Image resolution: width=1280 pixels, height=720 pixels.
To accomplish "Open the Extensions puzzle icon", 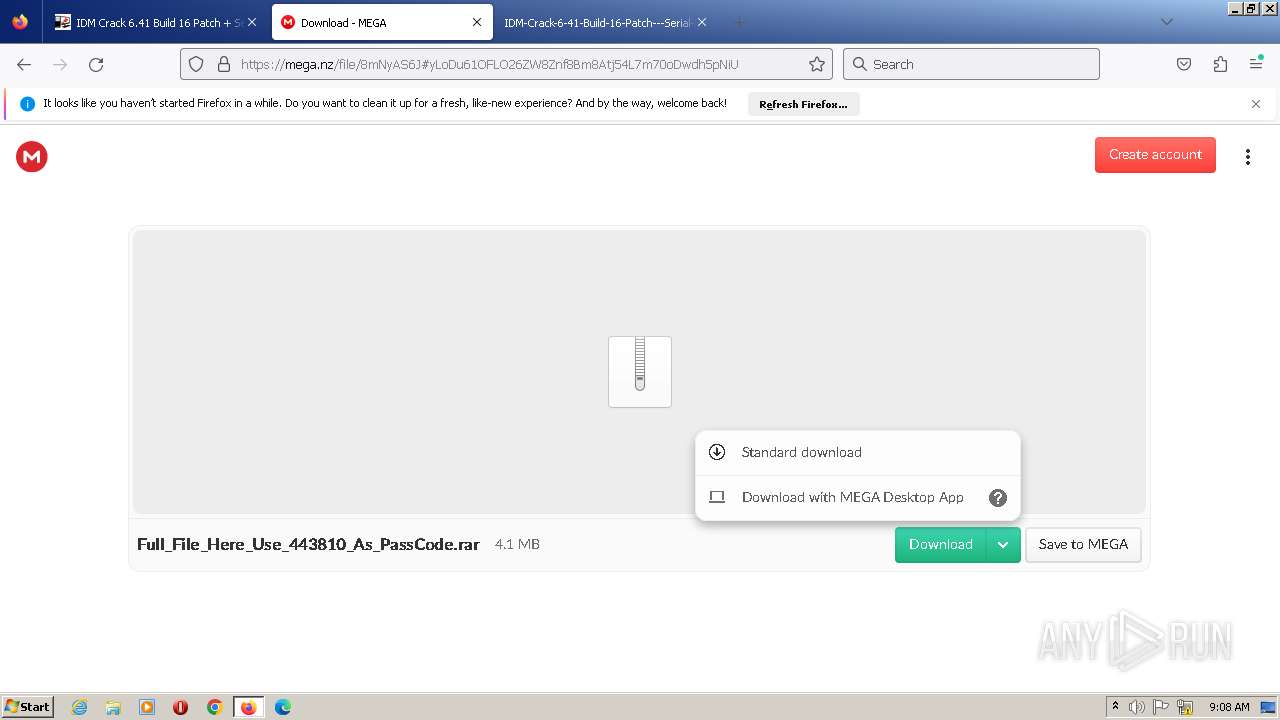I will [1220, 64].
